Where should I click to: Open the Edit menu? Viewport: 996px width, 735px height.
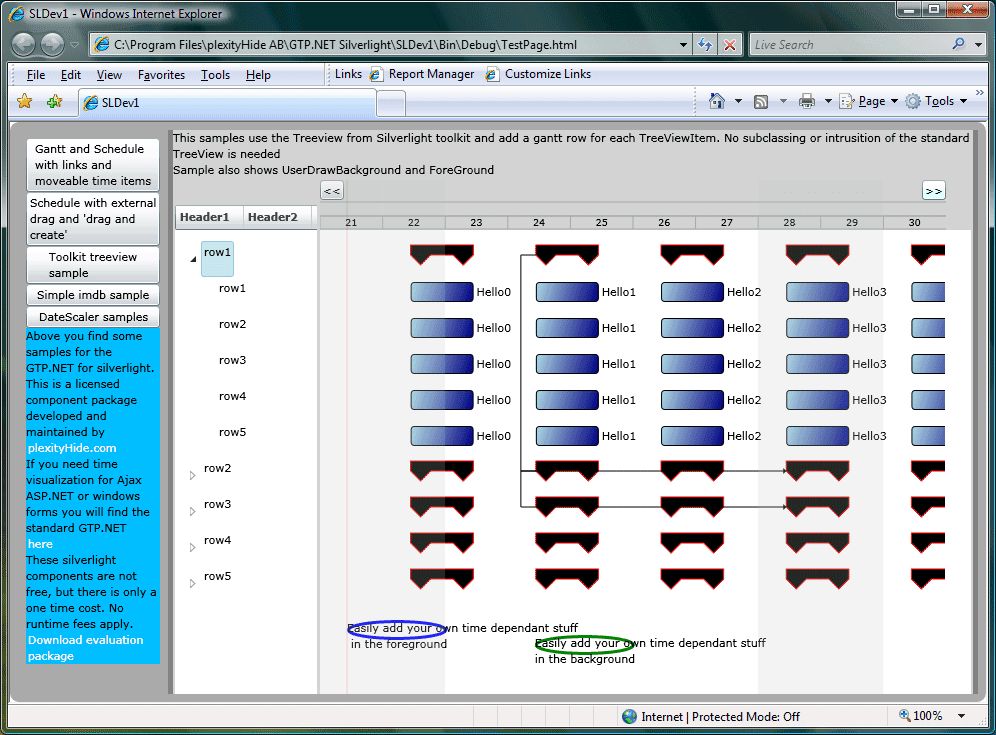[x=71, y=75]
